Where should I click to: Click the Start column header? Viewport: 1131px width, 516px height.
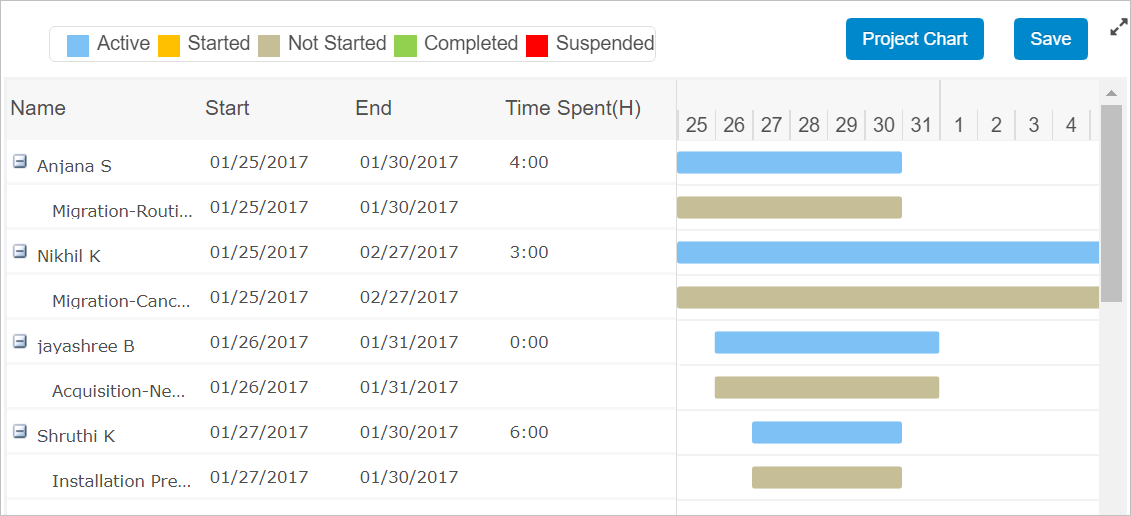[227, 108]
